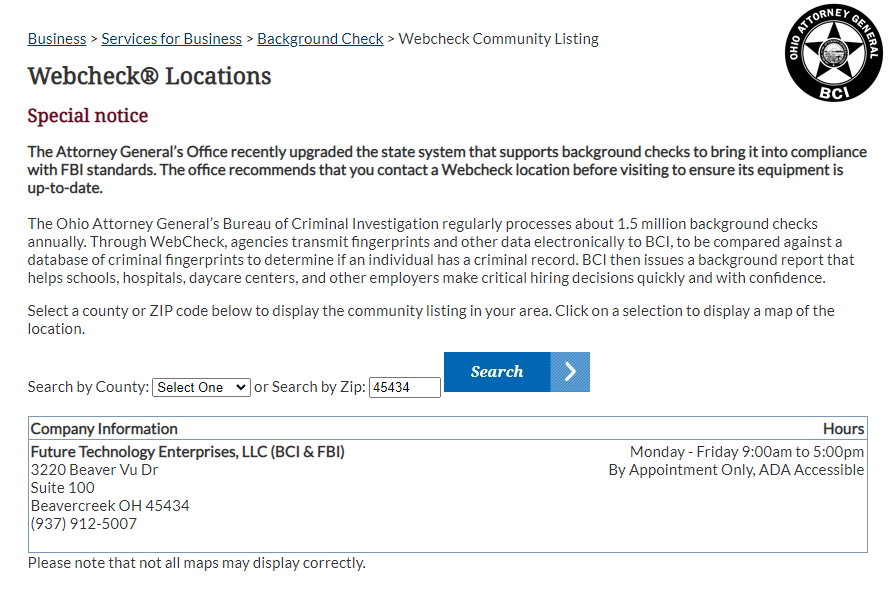Click the 3220 Beaver Vu Dr address

(94, 470)
